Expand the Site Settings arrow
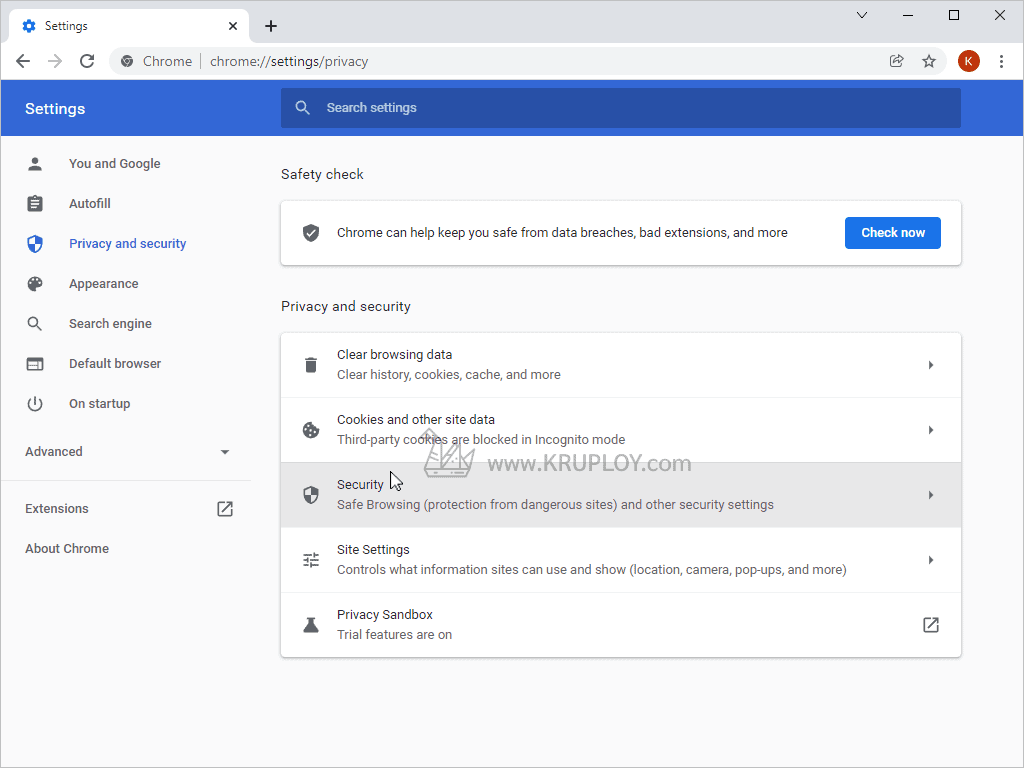 [x=931, y=560]
